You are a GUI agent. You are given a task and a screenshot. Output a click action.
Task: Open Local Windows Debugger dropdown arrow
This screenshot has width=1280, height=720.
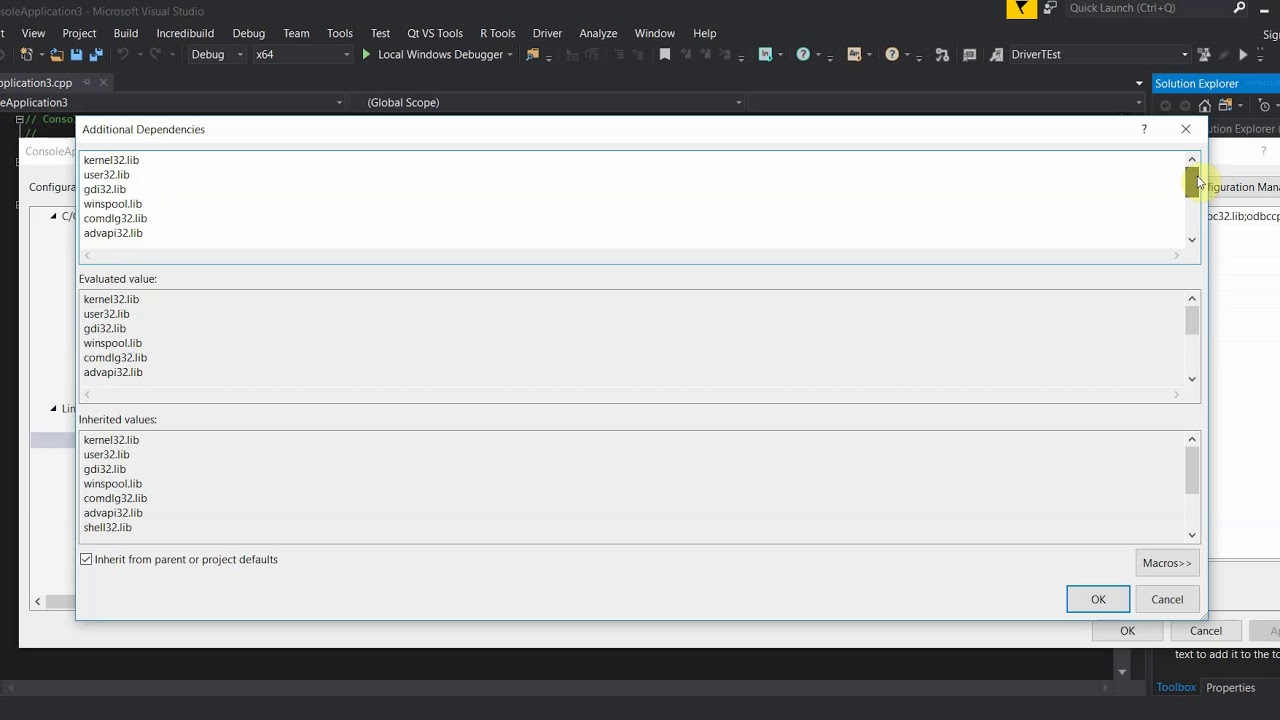pyautogui.click(x=510, y=55)
